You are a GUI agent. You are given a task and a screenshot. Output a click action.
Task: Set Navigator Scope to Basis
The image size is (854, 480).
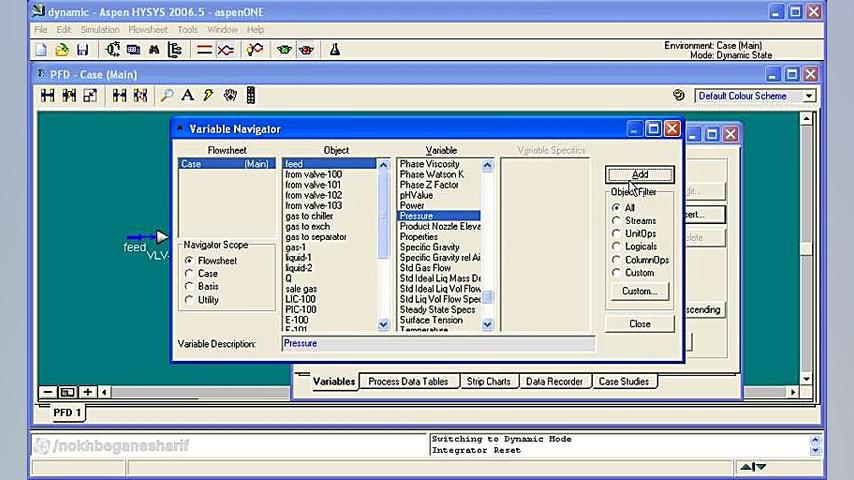[189, 286]
